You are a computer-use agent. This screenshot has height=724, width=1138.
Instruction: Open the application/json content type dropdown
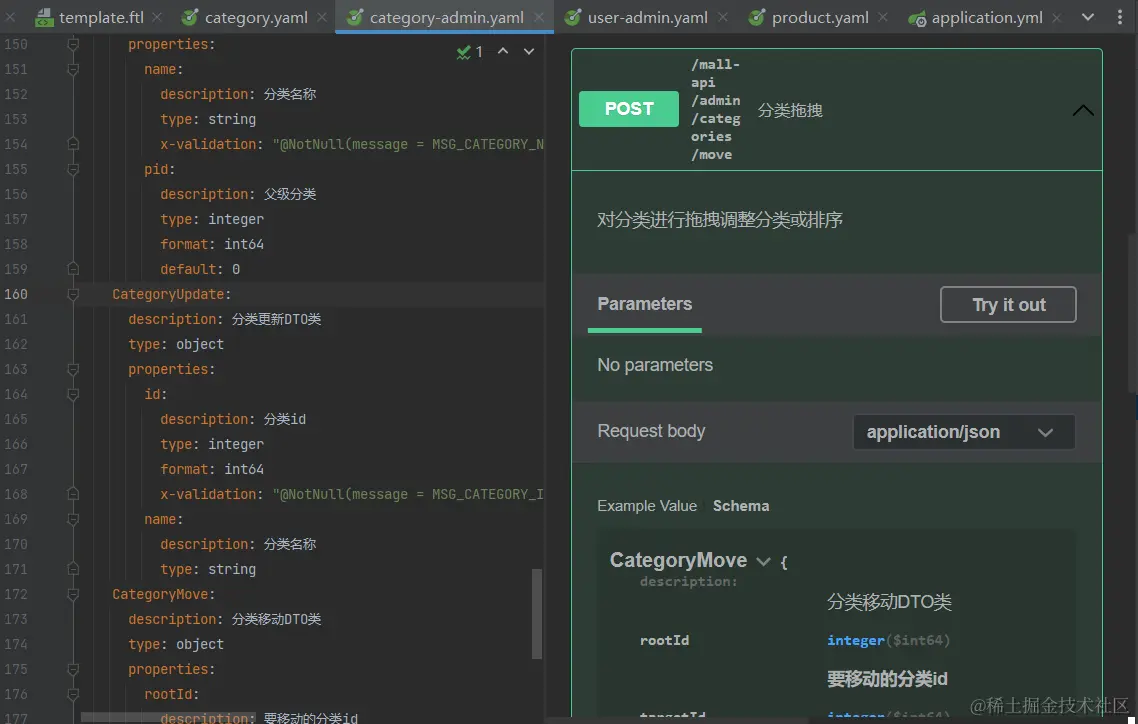964,432
